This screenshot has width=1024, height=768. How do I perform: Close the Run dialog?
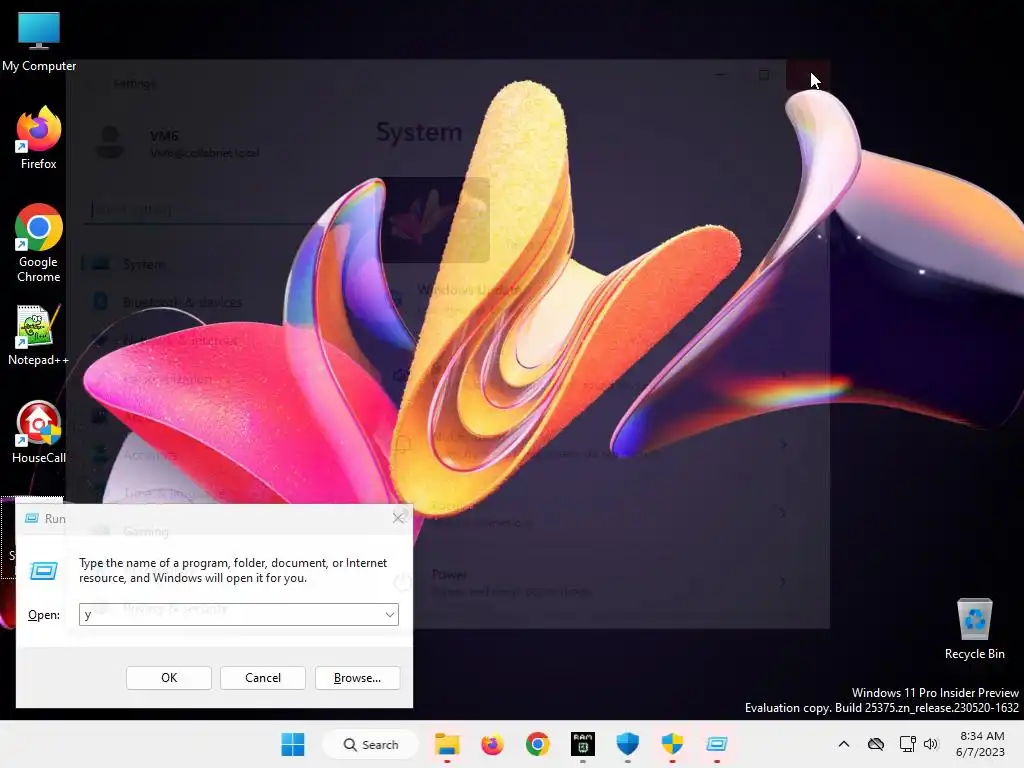[398, 519]
